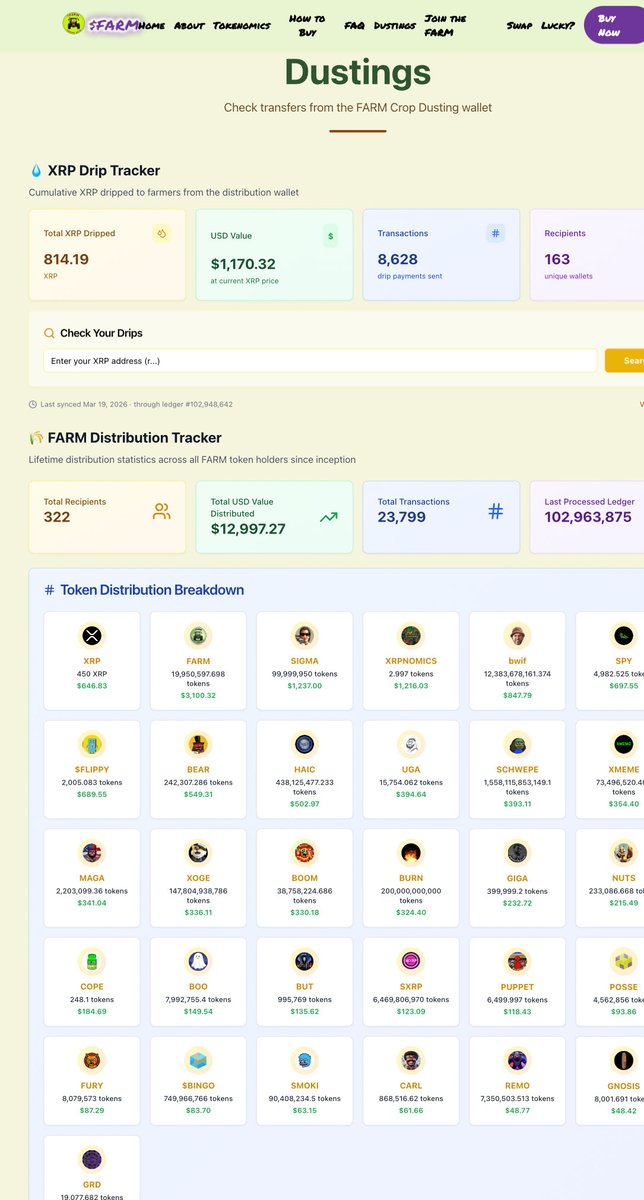Select the FURY token logo
Image resolution: width=644 pixels, height=1200 pixels.
(x=92, y=1060)
